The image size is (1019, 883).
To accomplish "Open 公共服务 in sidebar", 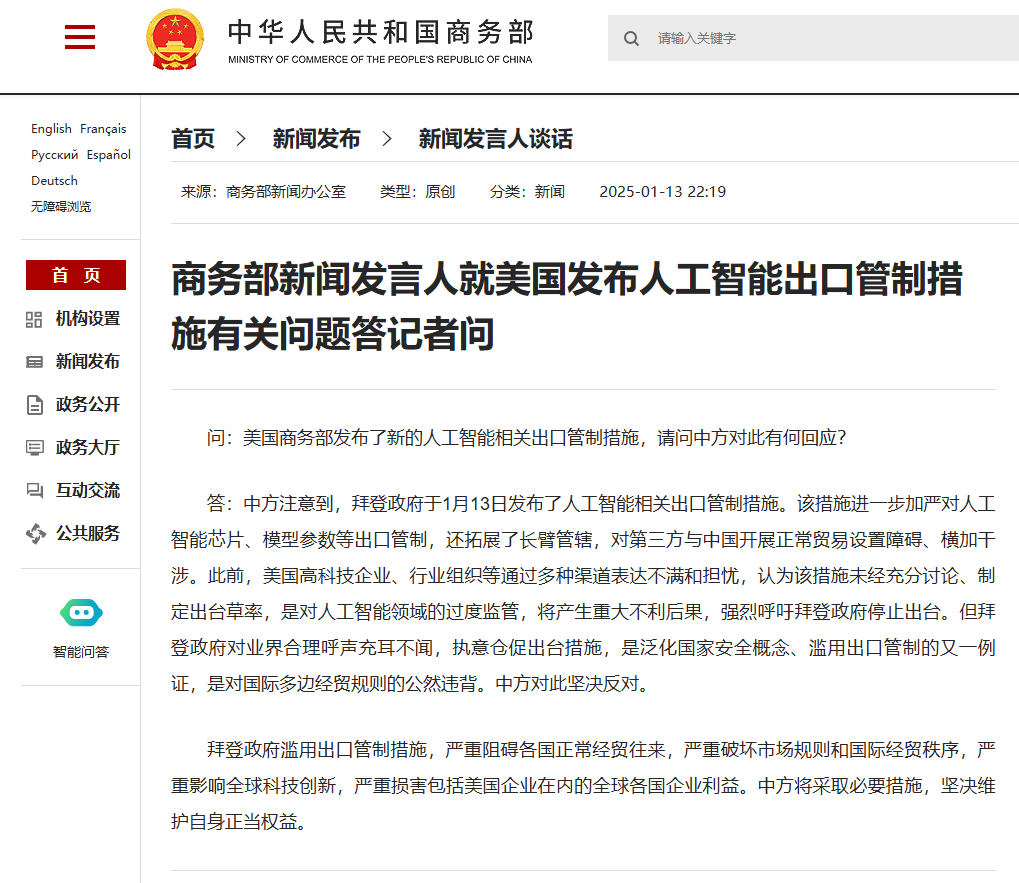I will [88, 533].
